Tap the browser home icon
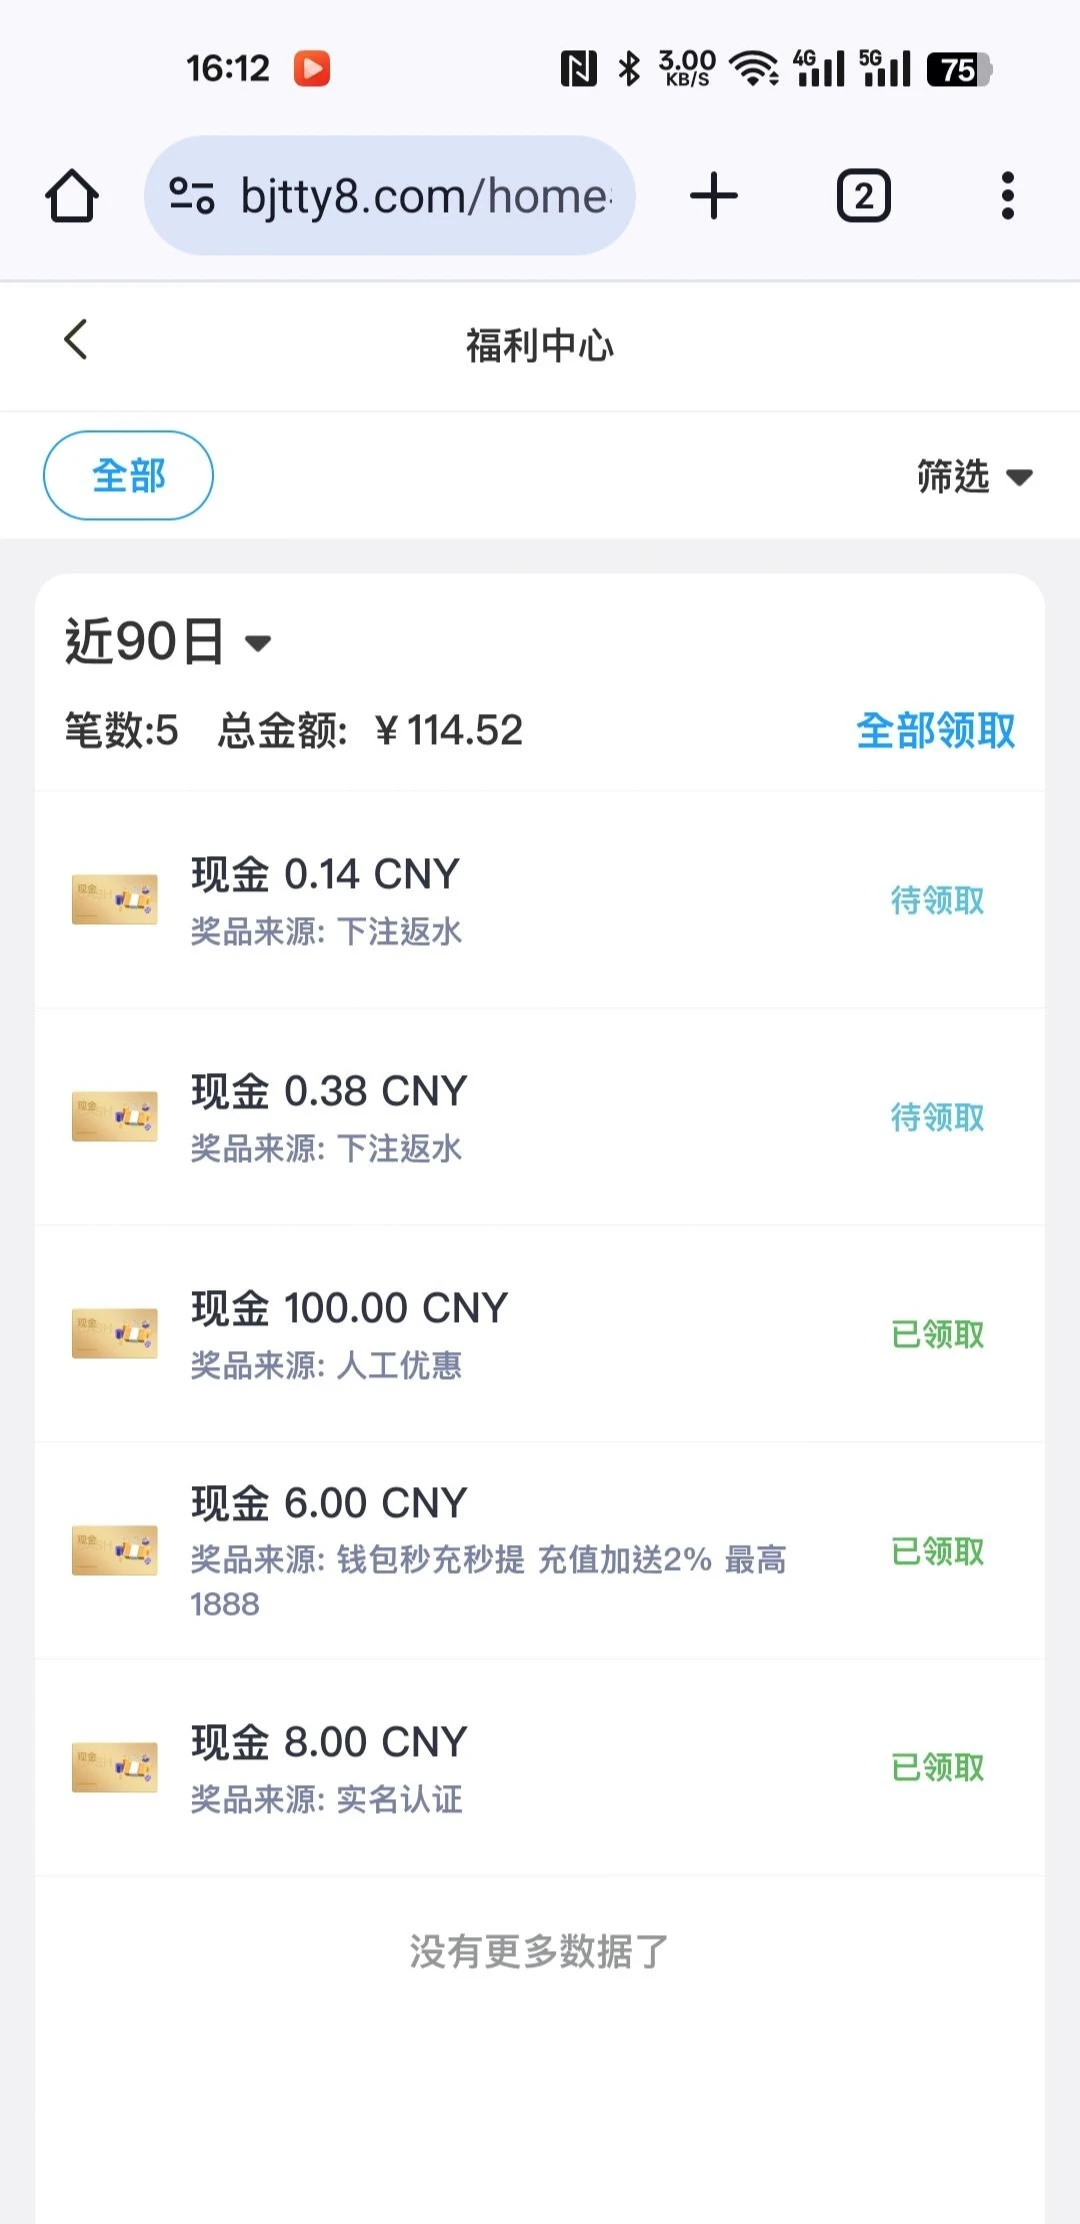1080x2224 pixels. [72, 196]
